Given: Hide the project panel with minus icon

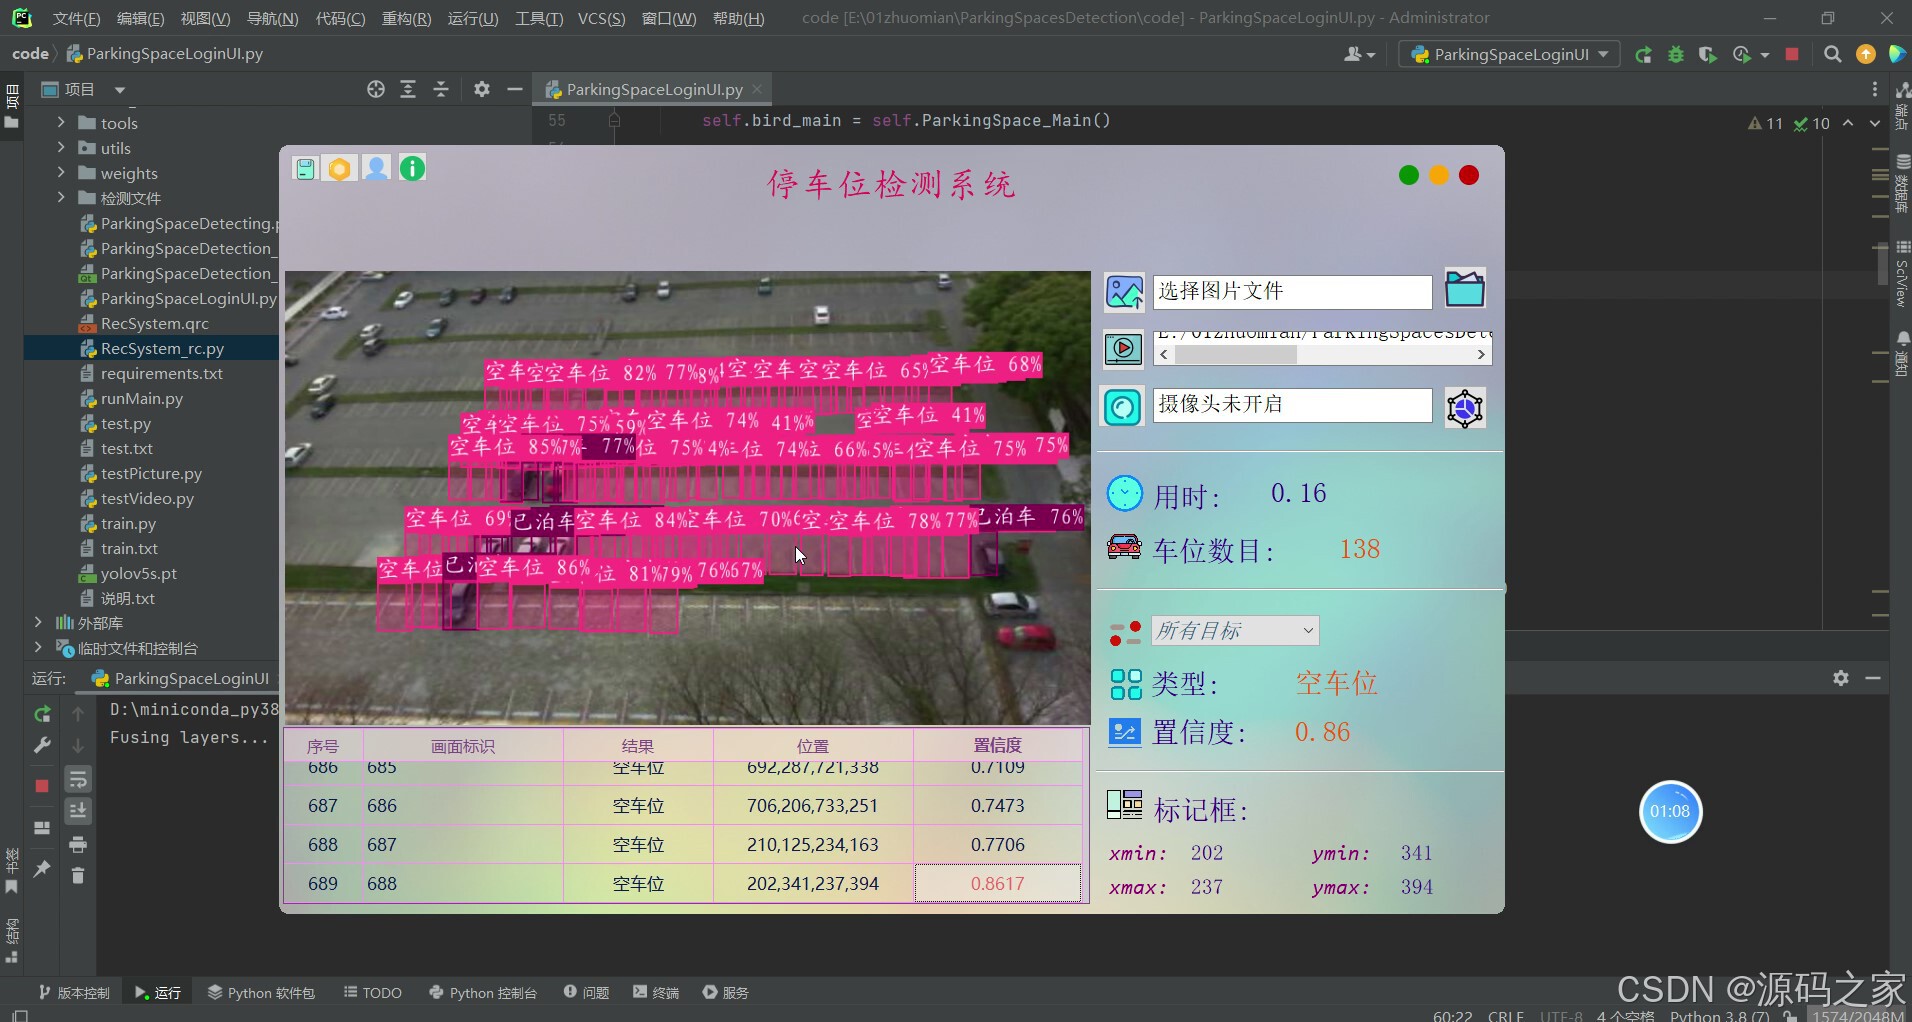Looking at the screenshot, I should 515,89.
